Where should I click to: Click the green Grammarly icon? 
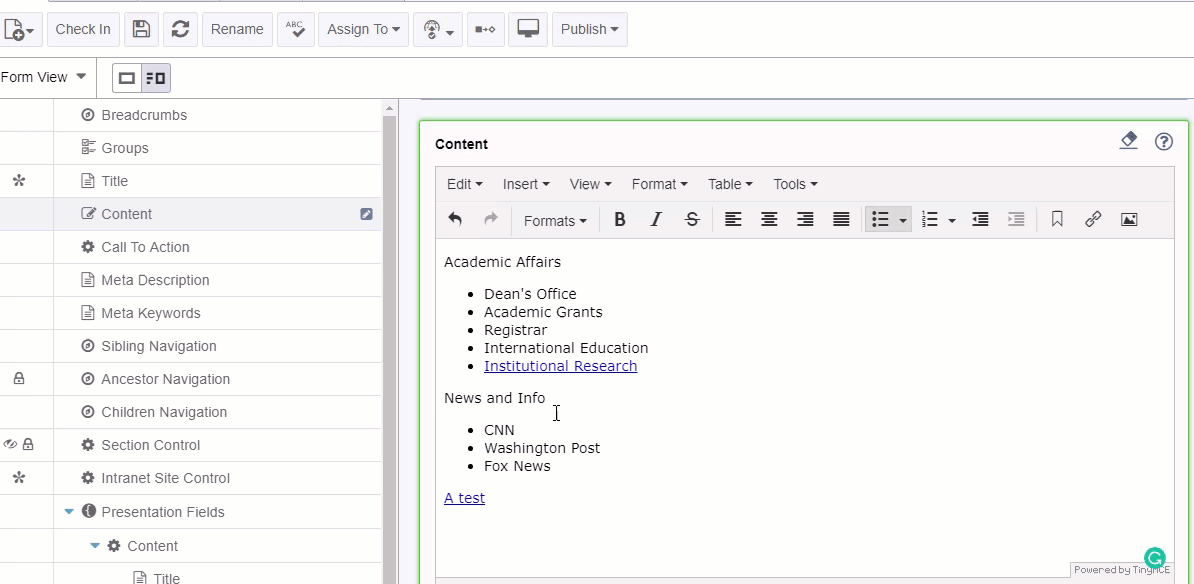(1154, 558)
